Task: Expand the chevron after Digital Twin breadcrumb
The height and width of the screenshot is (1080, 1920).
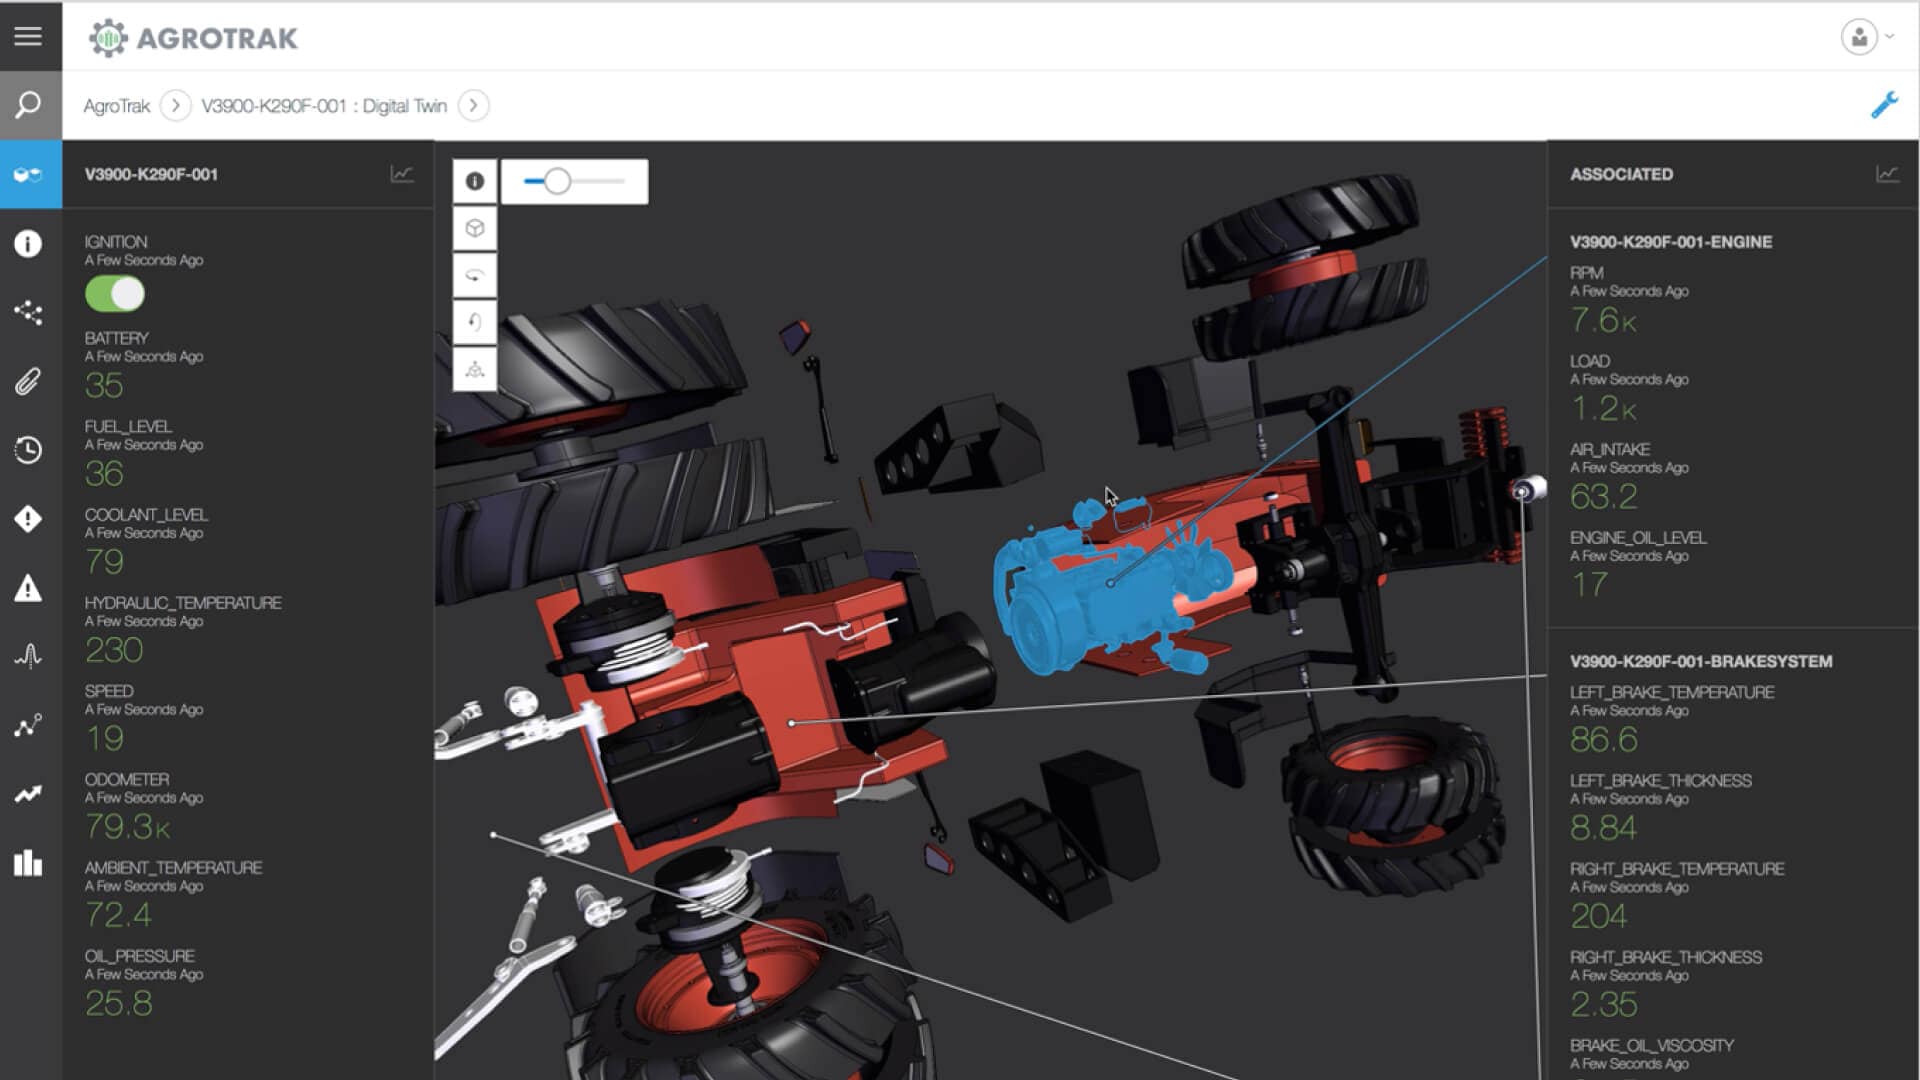Action: tap(473, 105)
